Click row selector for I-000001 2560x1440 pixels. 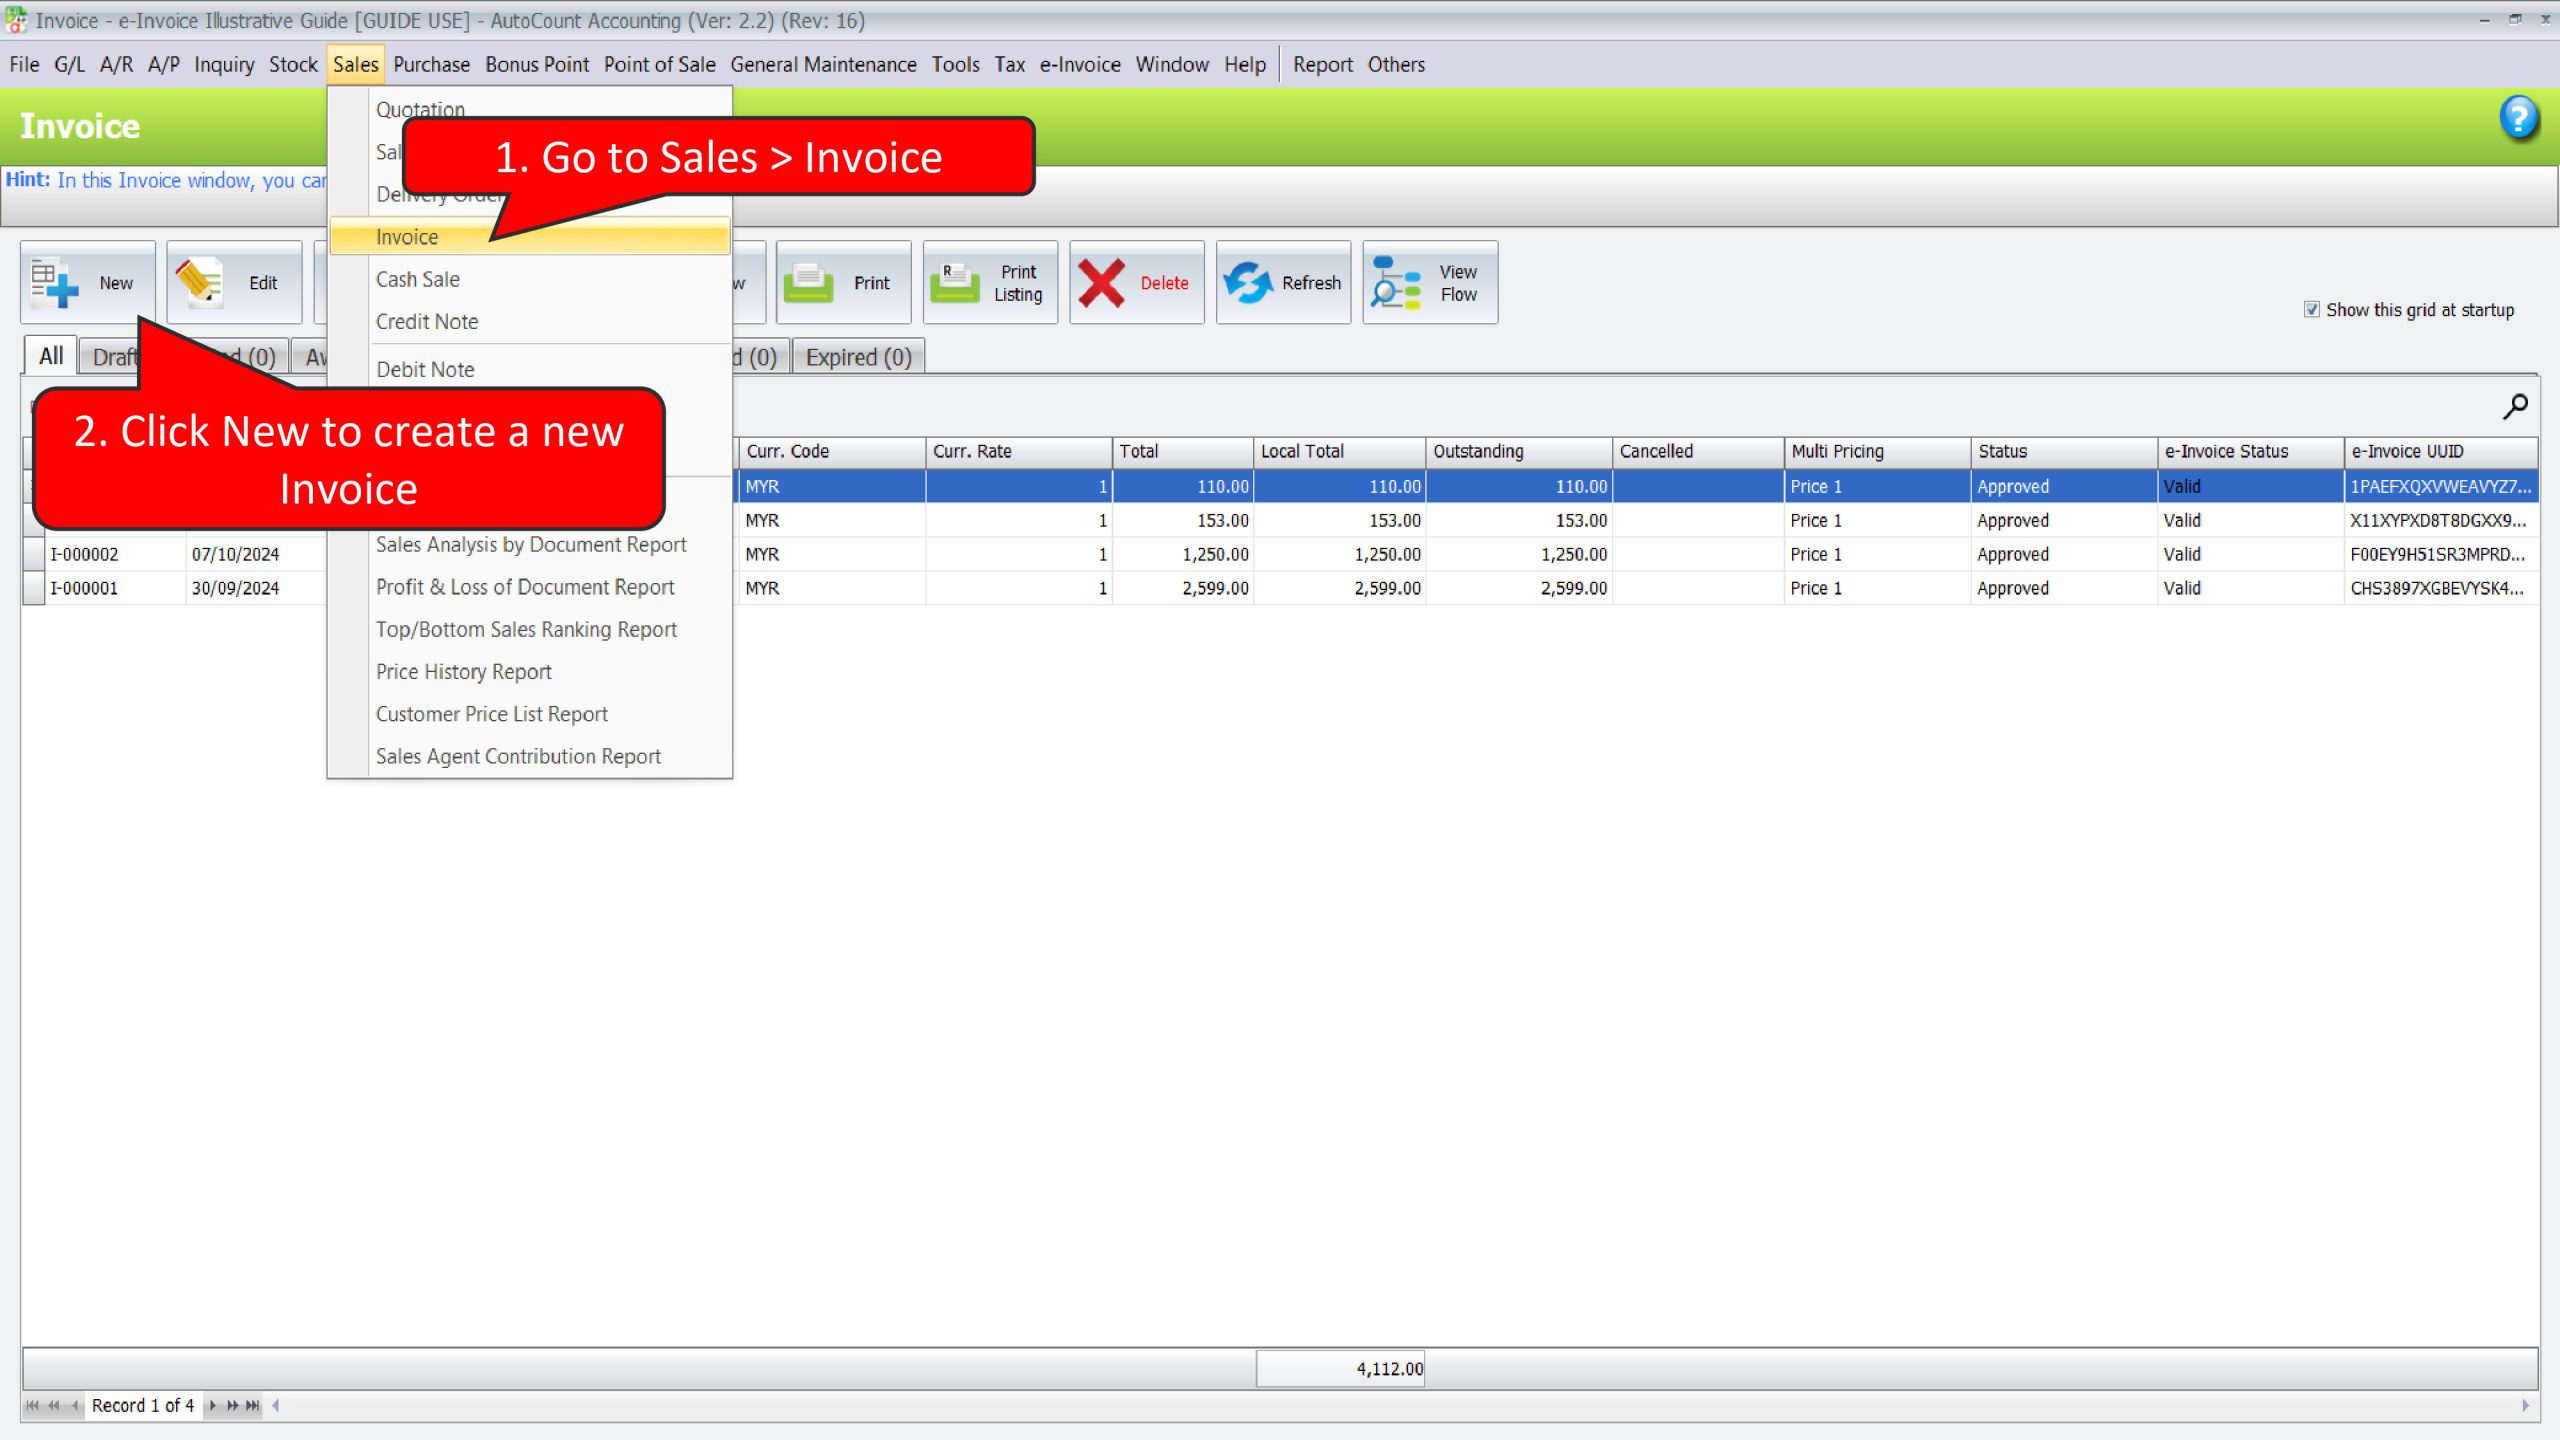34,588
